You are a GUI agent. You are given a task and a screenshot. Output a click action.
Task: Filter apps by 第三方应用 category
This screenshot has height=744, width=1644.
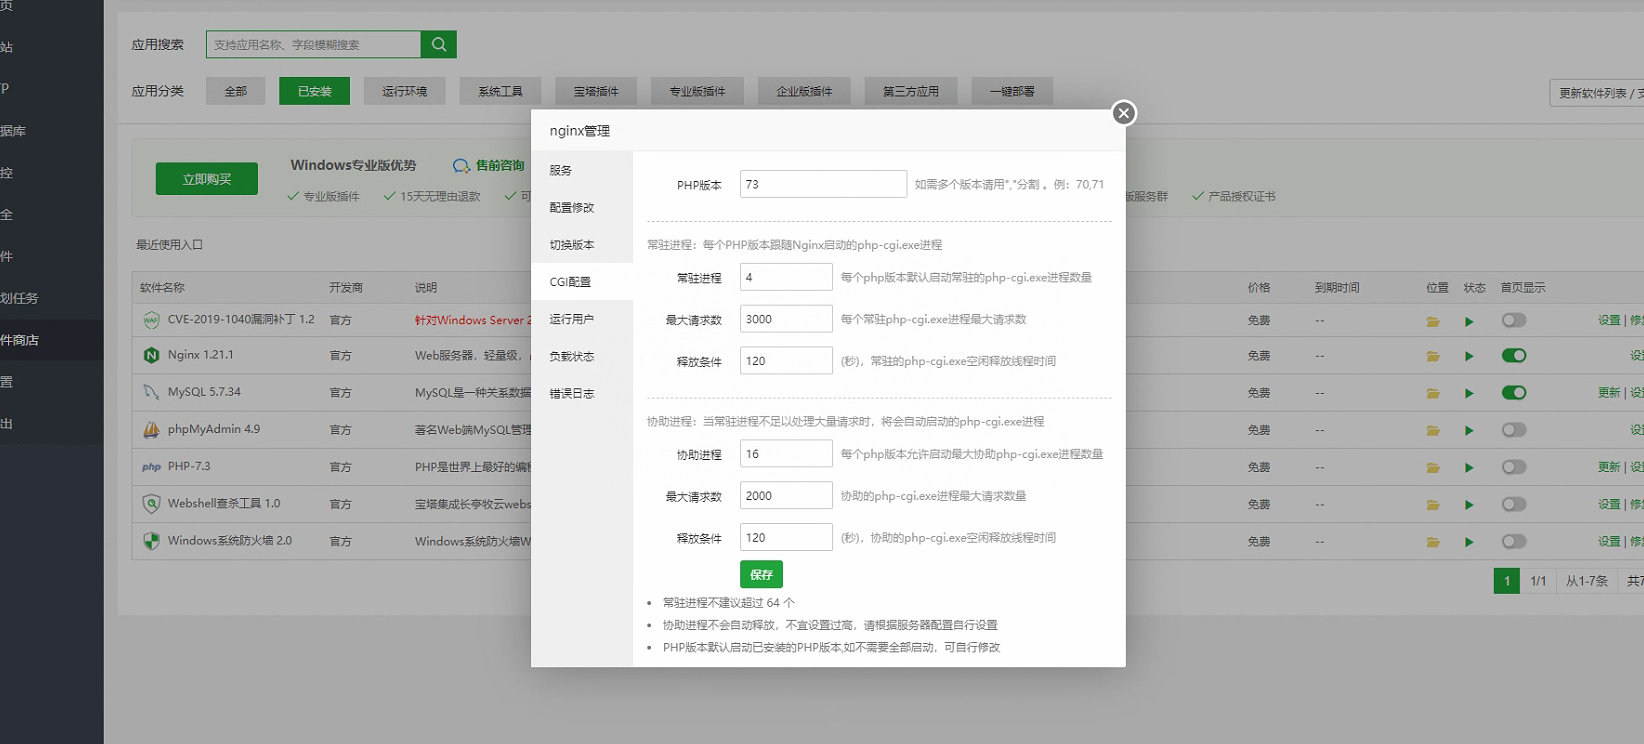coord(911,91)
